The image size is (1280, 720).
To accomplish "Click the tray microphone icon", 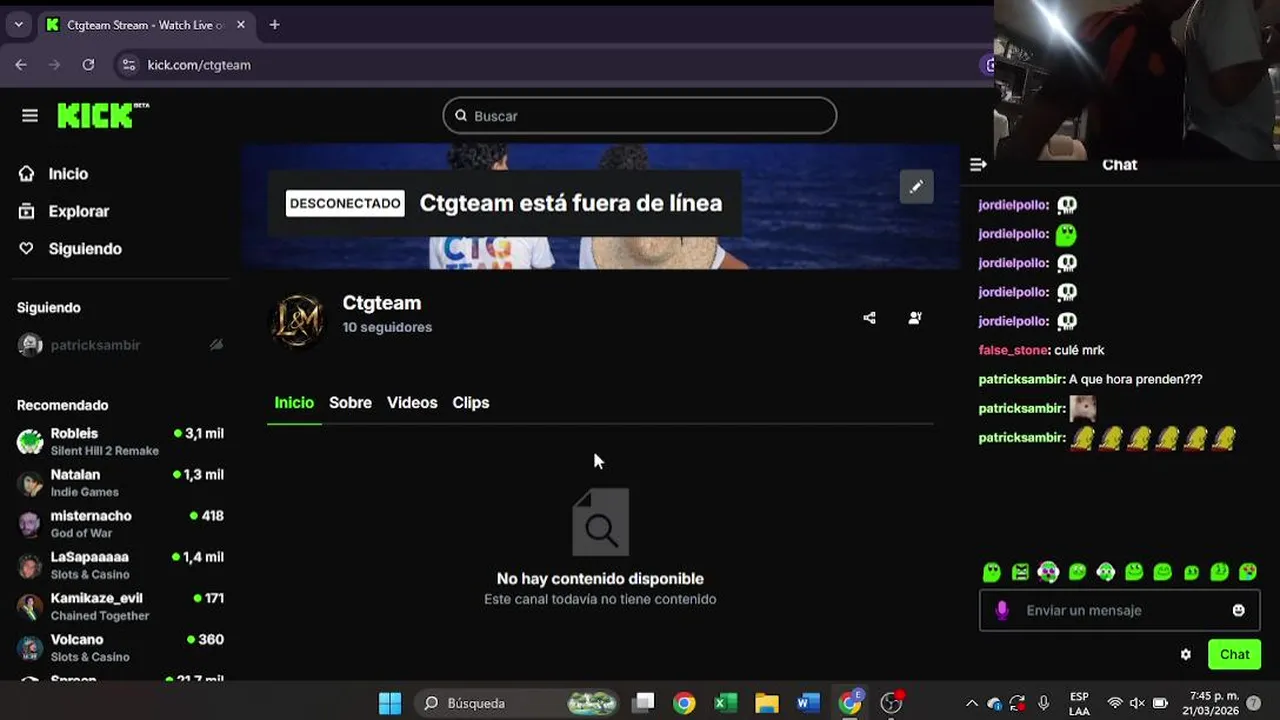I will coord(1044,703).
